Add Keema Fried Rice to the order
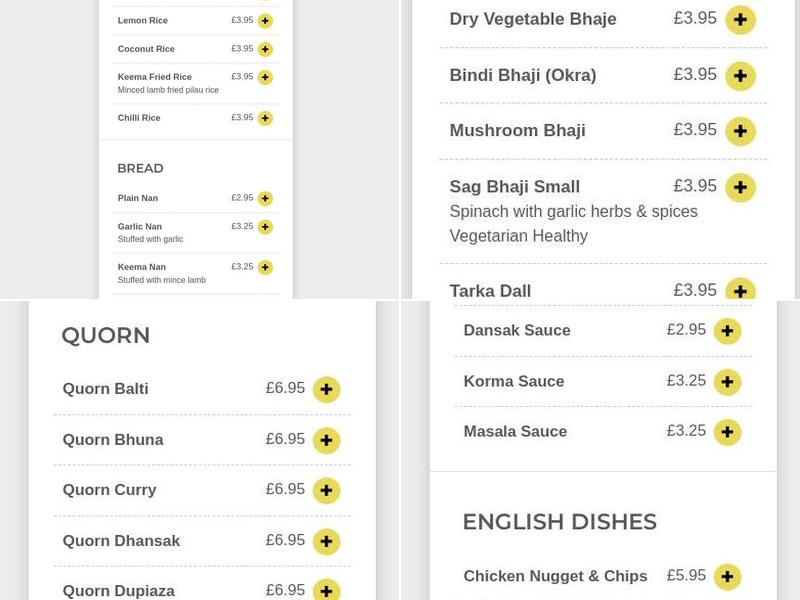This screenshot has width=800, height=600. (x=264, y=75)
